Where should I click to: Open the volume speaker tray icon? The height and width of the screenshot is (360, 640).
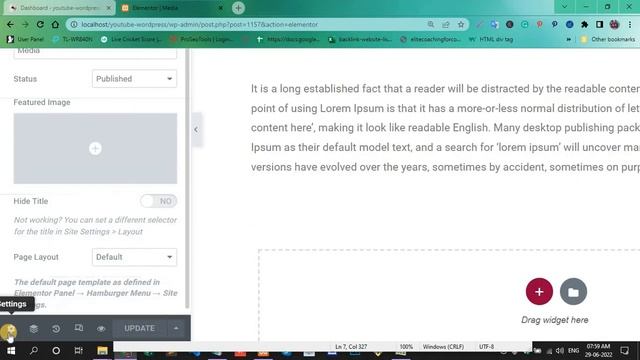click(x=560, y=351)
